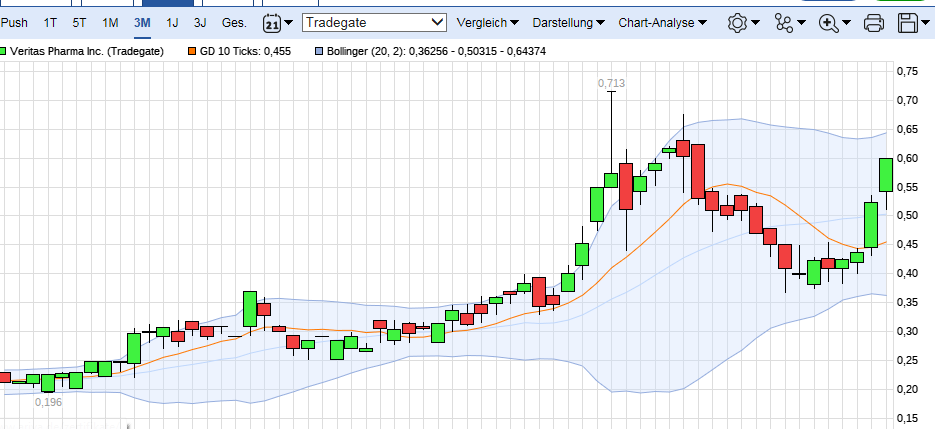The width and height of the screenshot is (946, 429).
Task: Show the full history with Ges.
Action: click(234, 22)
